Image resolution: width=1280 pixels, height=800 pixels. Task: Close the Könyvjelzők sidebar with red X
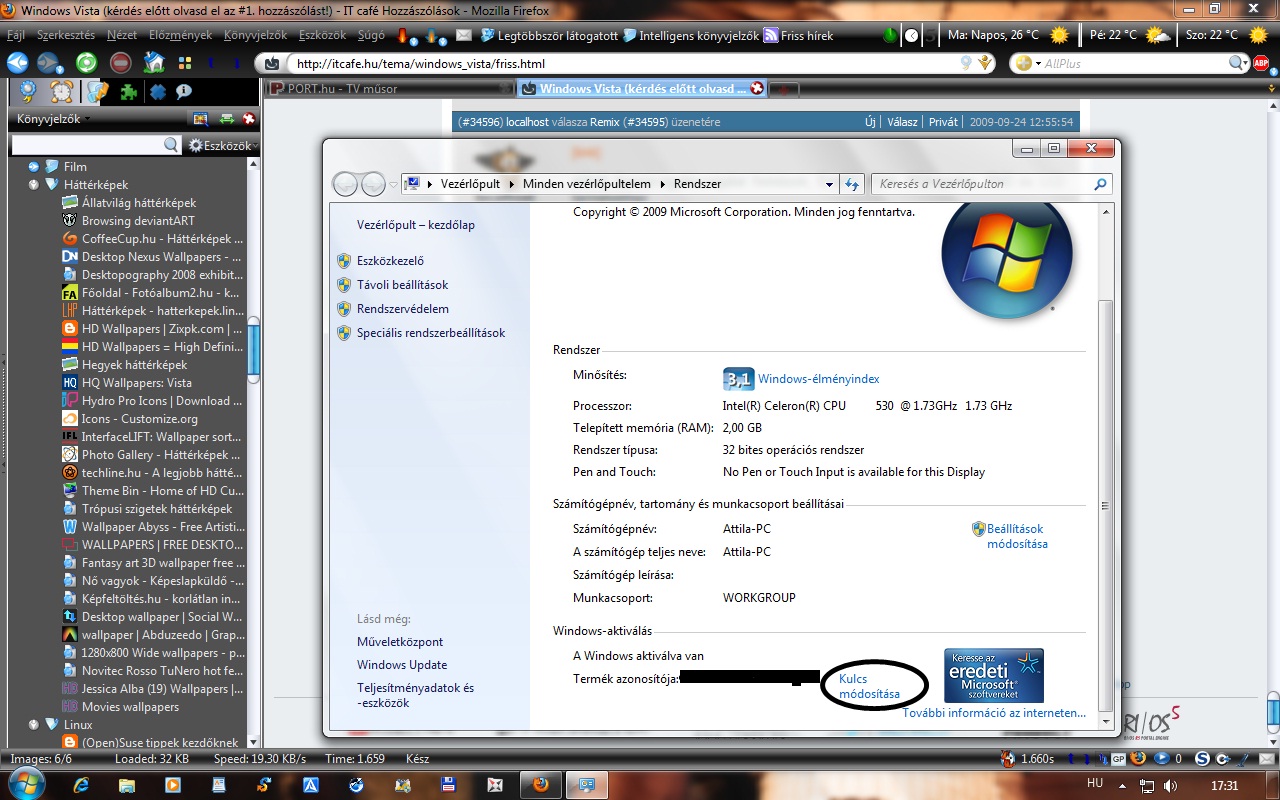(248, 119)
